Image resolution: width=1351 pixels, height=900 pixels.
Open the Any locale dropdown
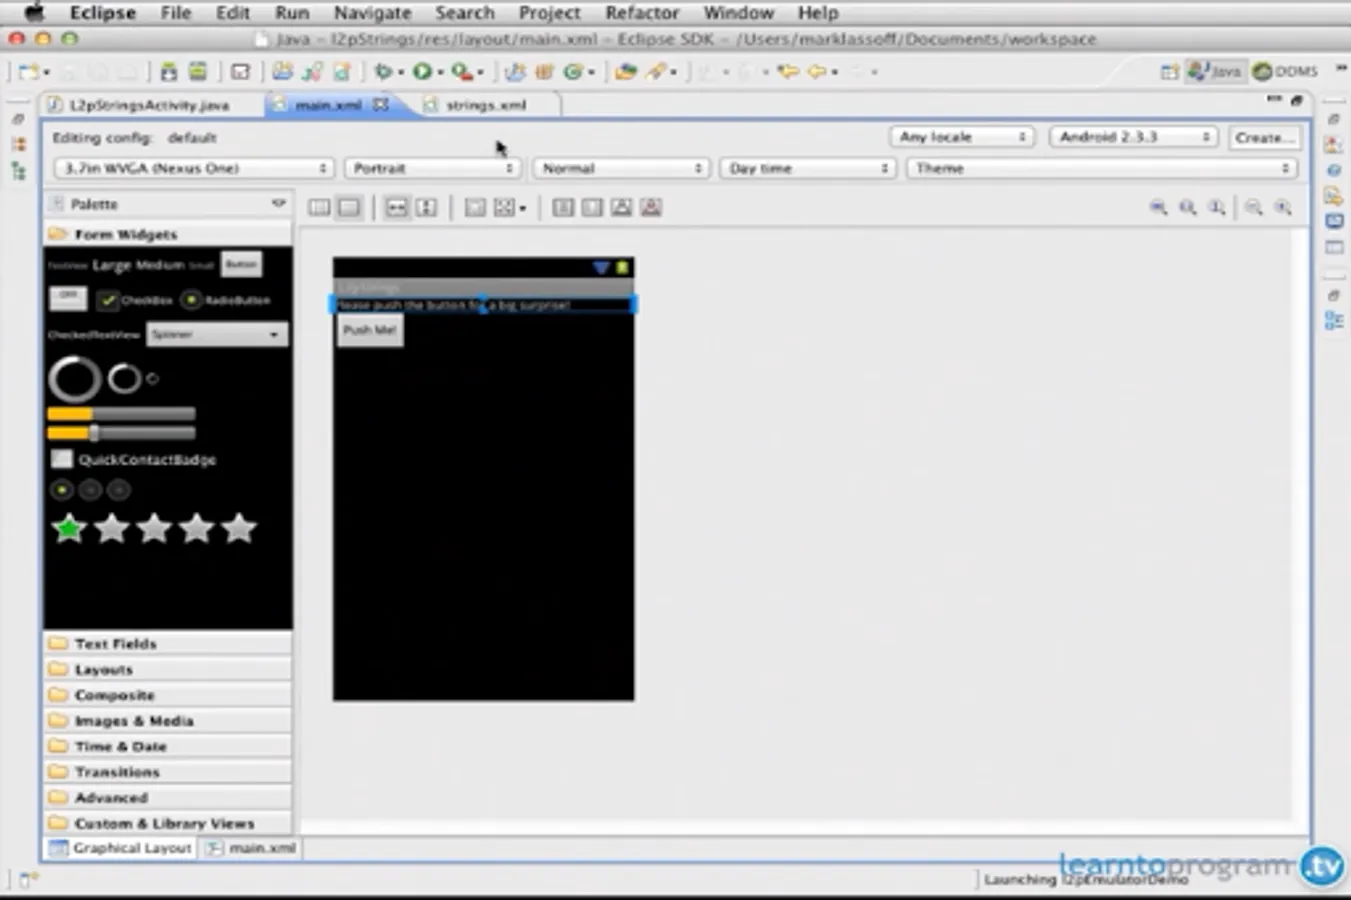[x=961, y=137]
